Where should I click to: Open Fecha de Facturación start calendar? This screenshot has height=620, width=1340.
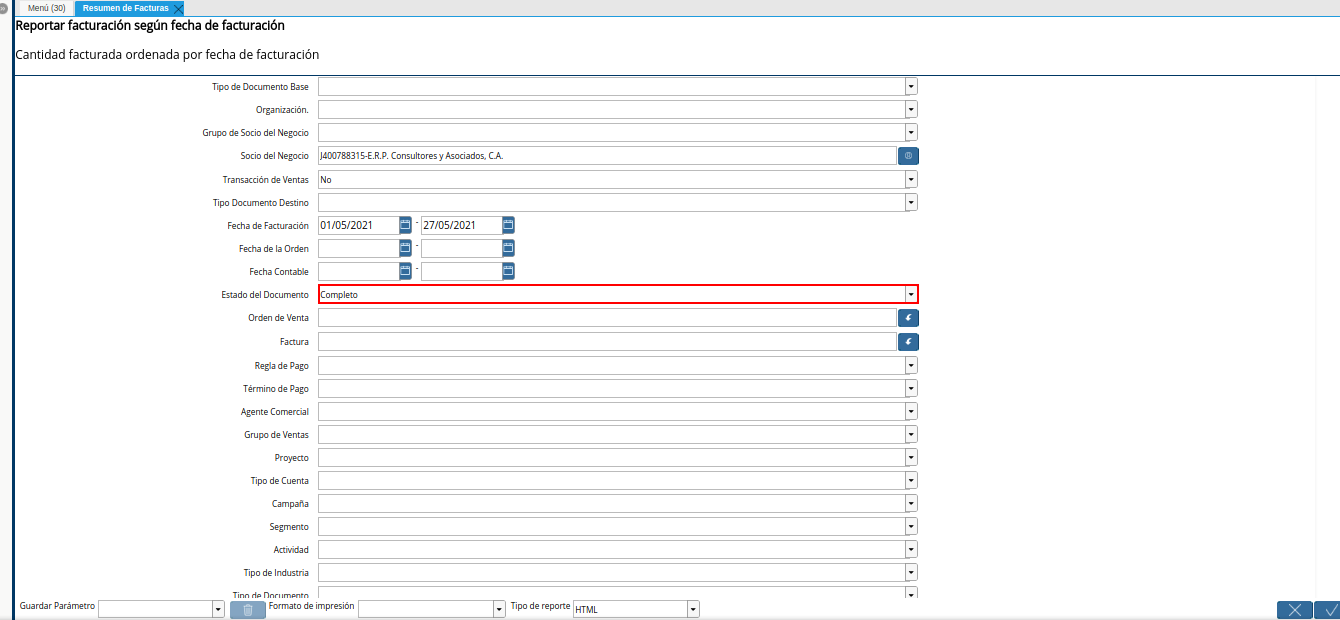(x=405, y=225)
